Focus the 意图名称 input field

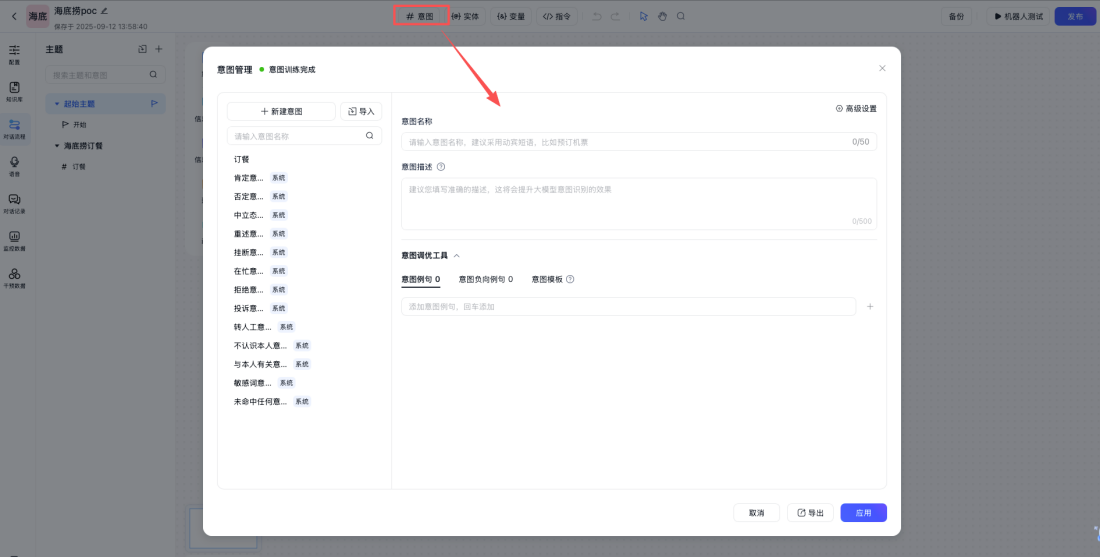[639, 142]
